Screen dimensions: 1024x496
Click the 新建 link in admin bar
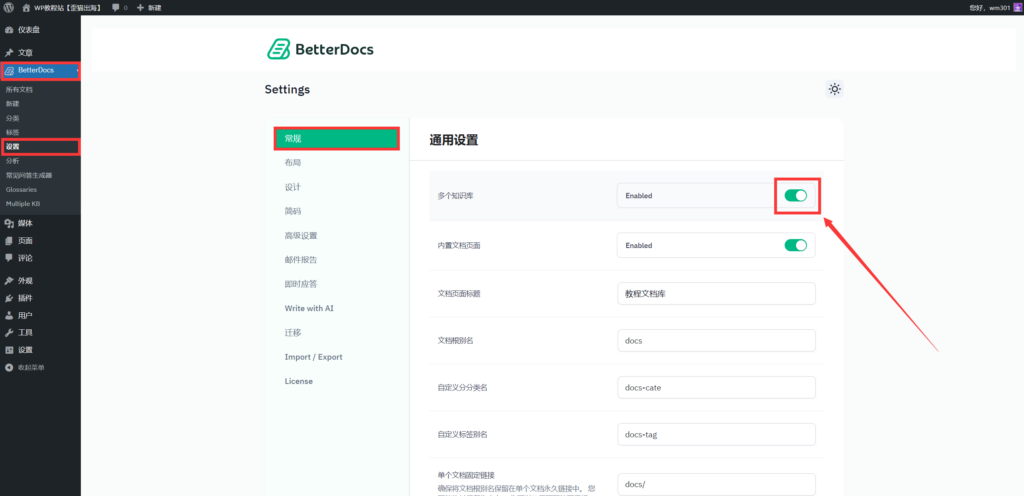click(x=154, y=7)
